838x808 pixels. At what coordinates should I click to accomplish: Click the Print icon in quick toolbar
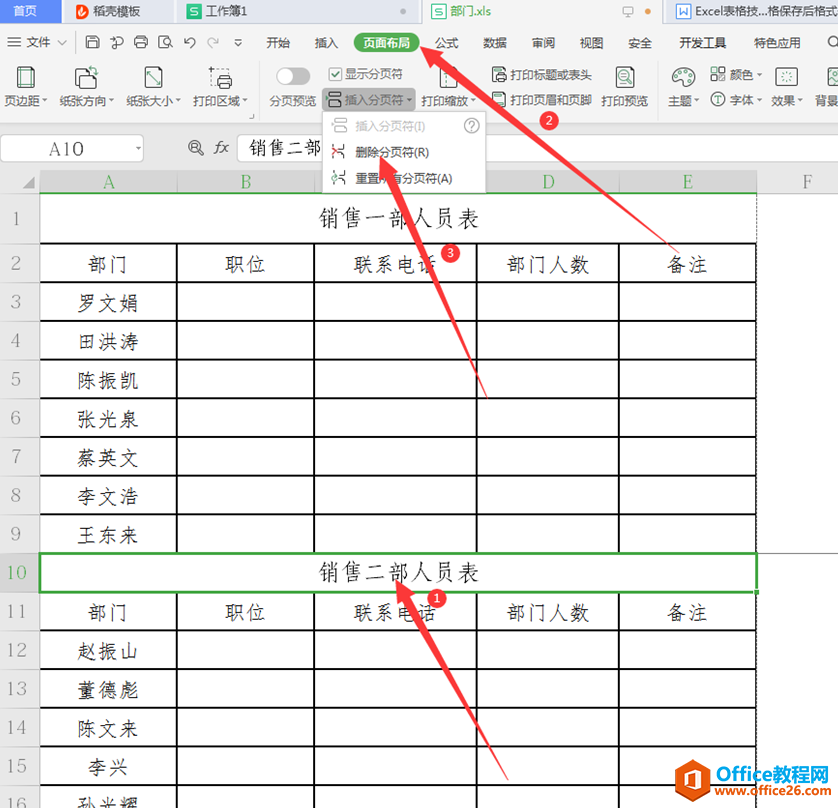click(x=141, y=42)
